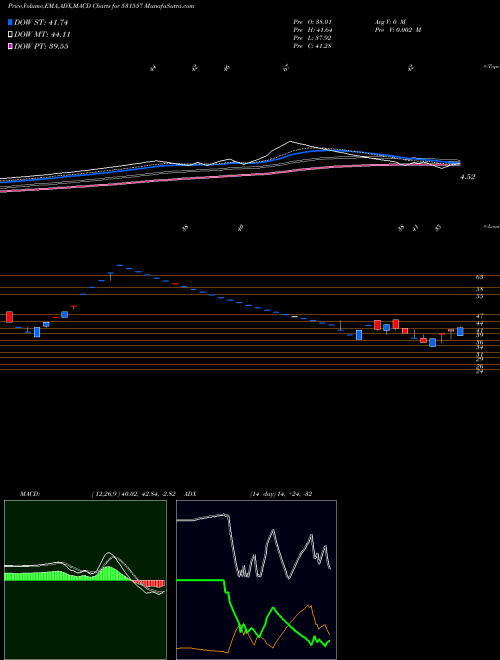Click the last blue candlestick on right

coord(460,332)
